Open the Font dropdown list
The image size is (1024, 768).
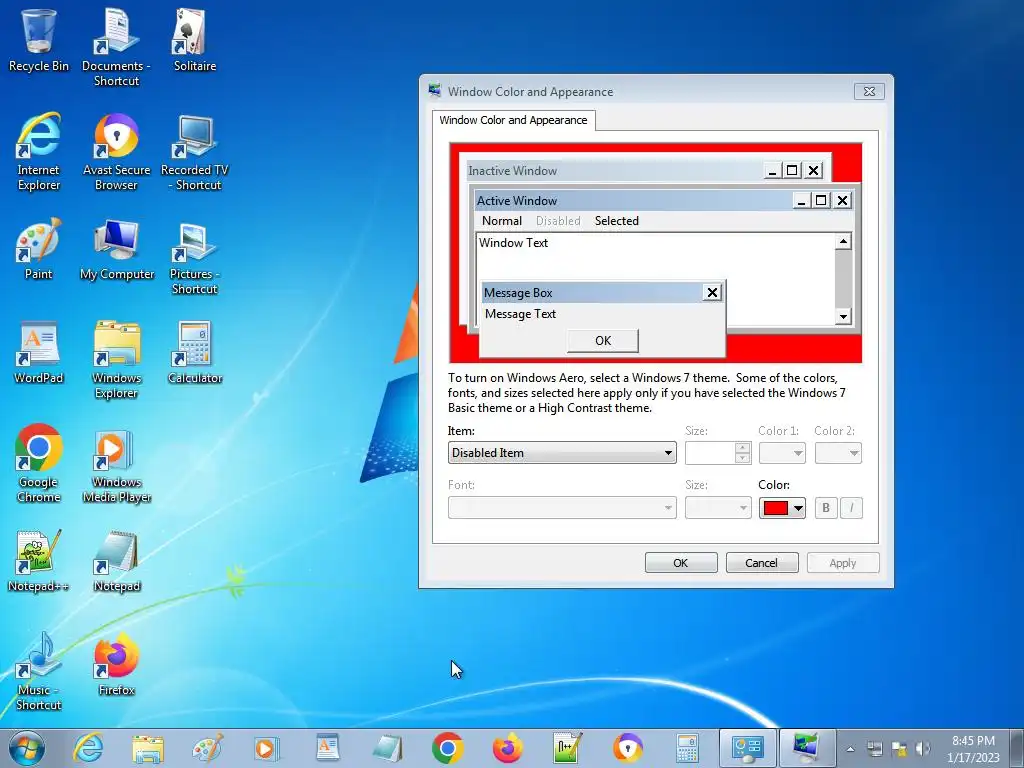pos(562,507)
